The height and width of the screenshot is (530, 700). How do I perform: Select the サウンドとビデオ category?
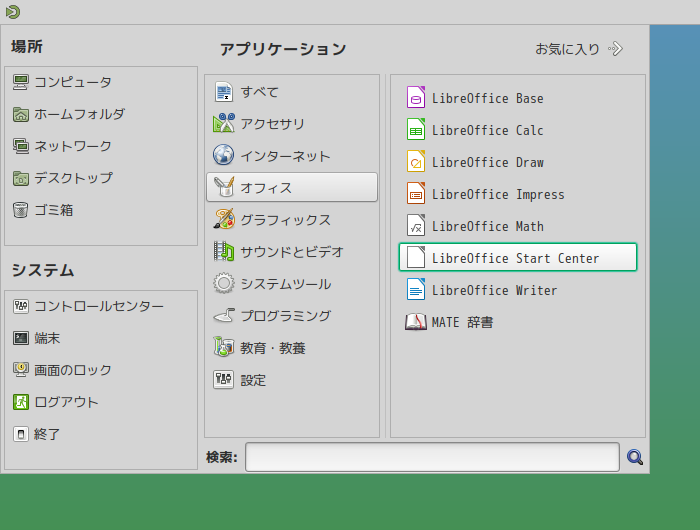(292, 251)
